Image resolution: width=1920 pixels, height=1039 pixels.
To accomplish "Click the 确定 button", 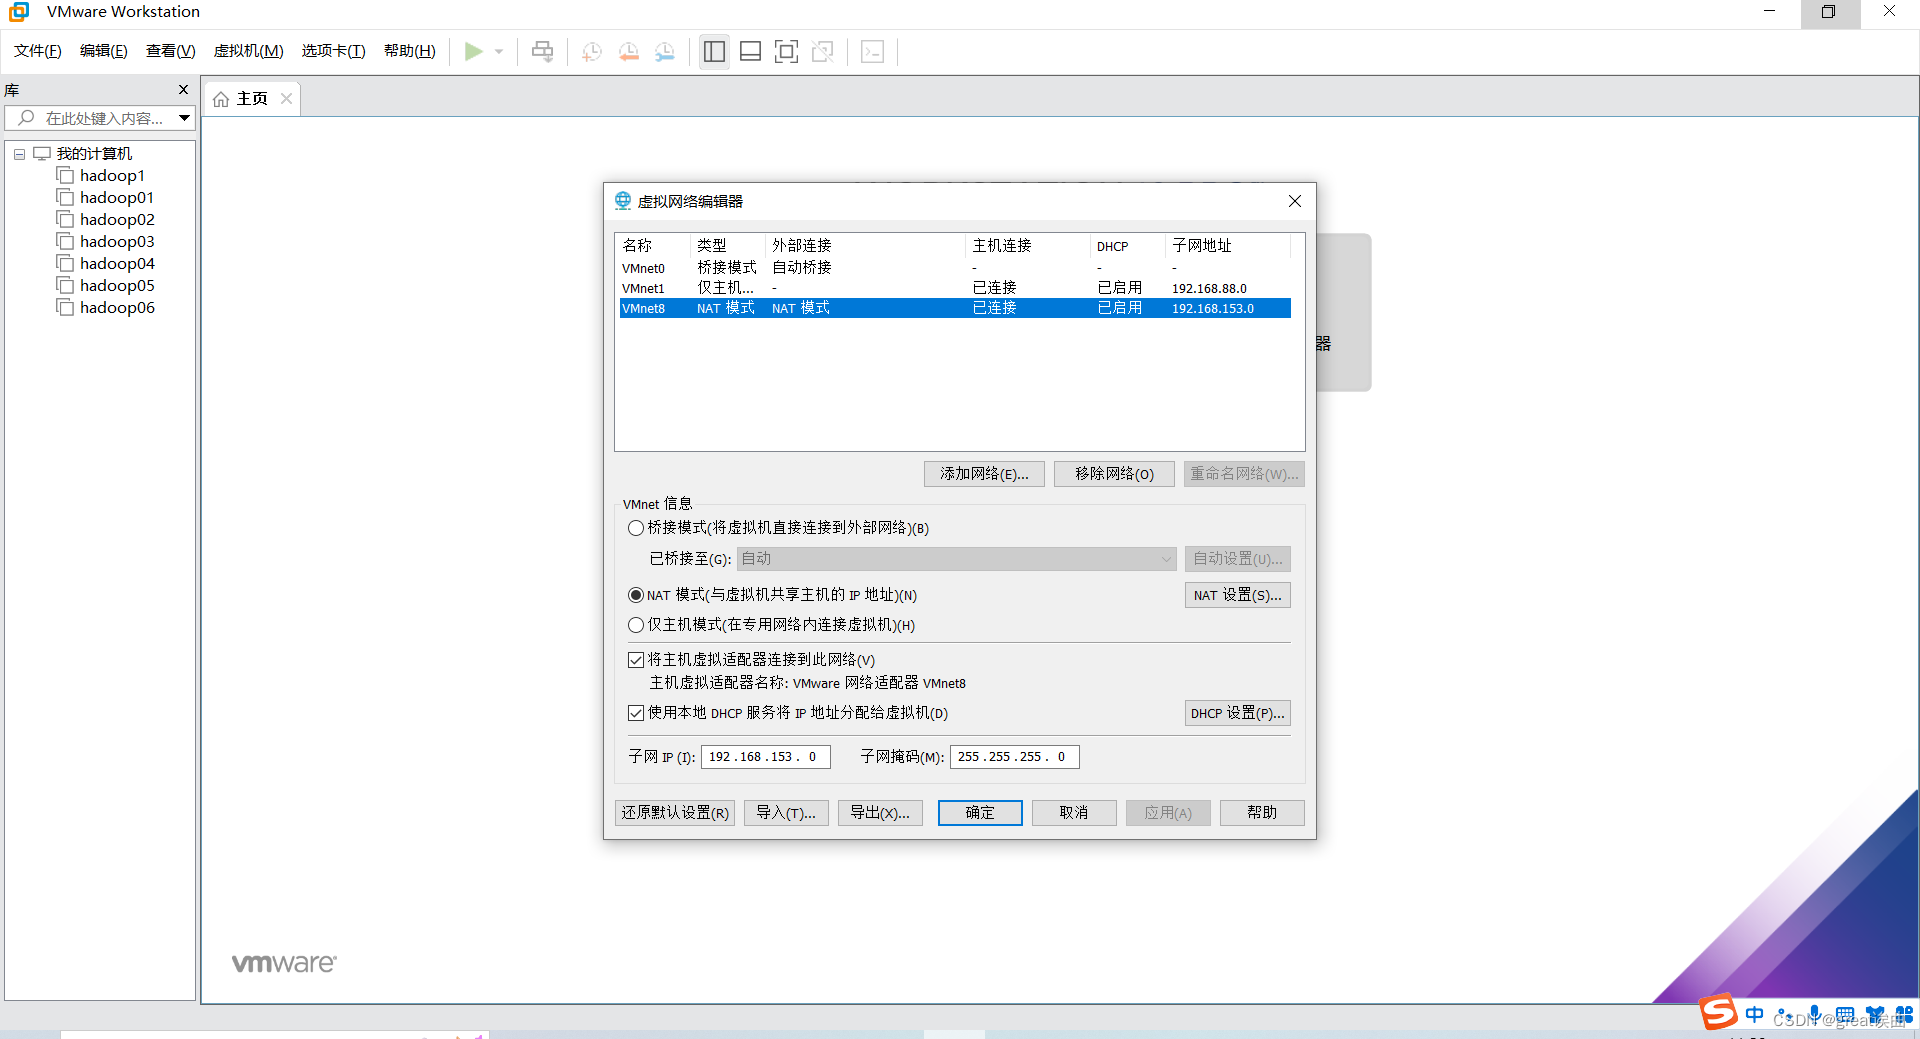I will point(980,813).
